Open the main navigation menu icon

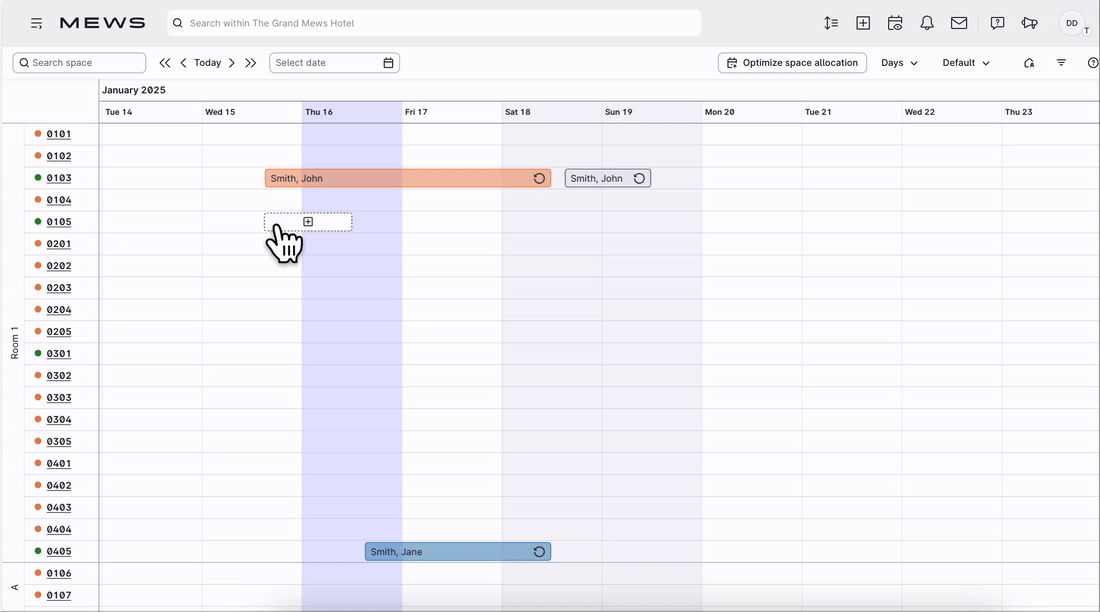coord(36,23)
